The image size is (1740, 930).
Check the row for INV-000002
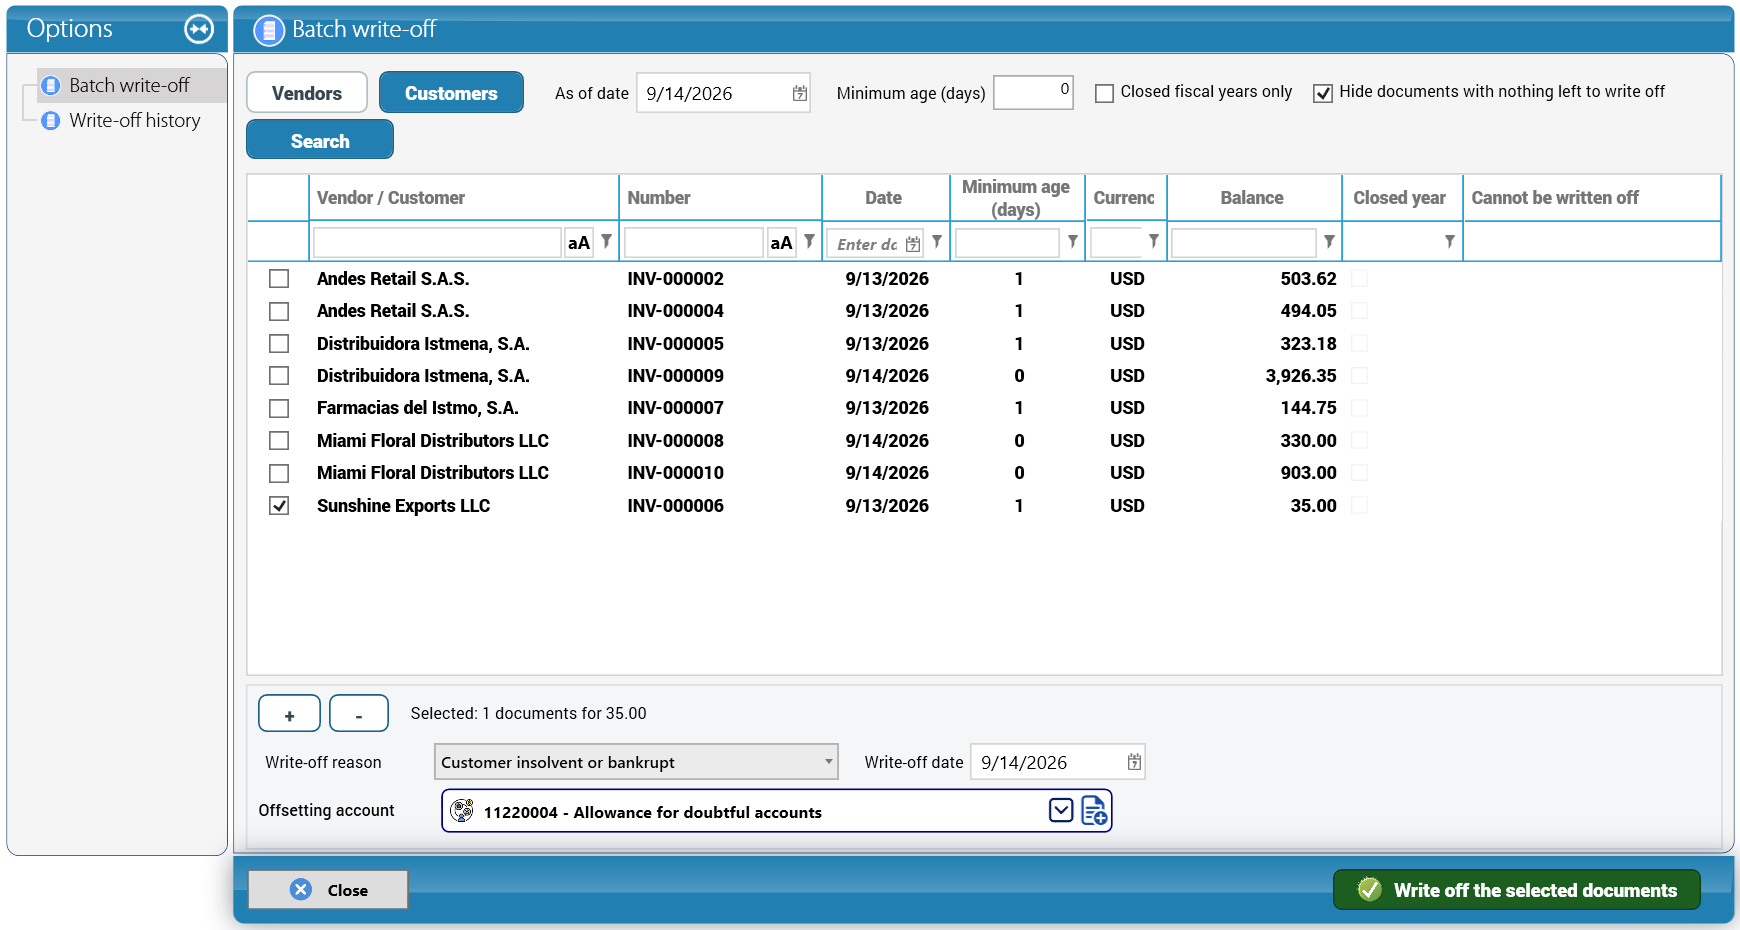[x=279, y=279]
